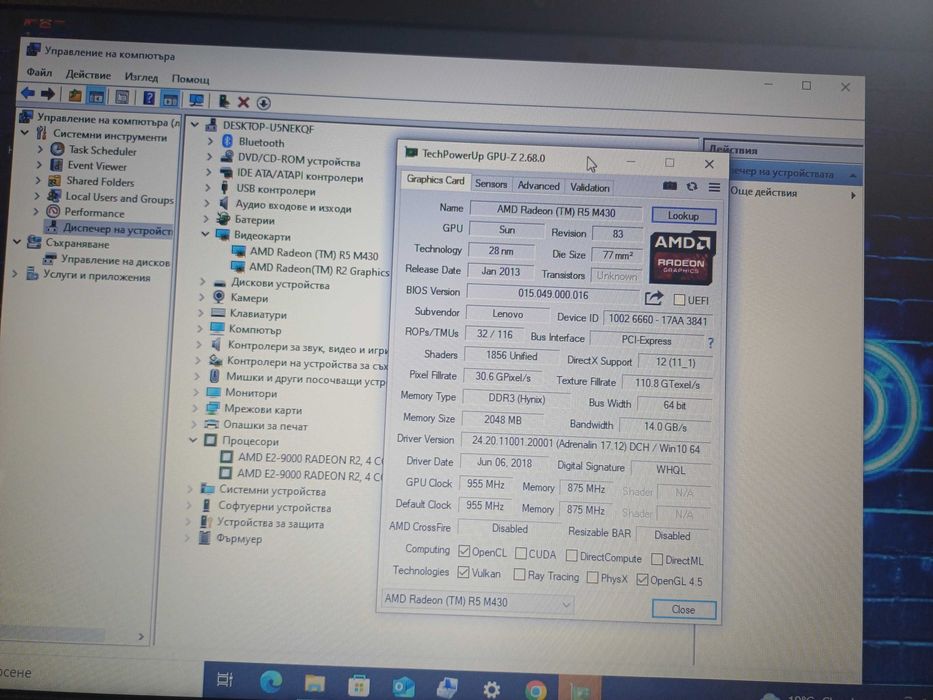Click the Properties toolbar icon
933x700 pixels.
click(122, 97)
